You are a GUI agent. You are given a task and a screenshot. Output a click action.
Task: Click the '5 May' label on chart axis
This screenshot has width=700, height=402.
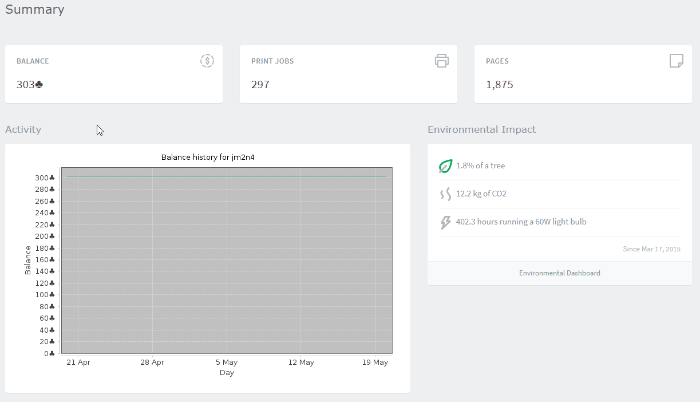[x=227, y=363]
